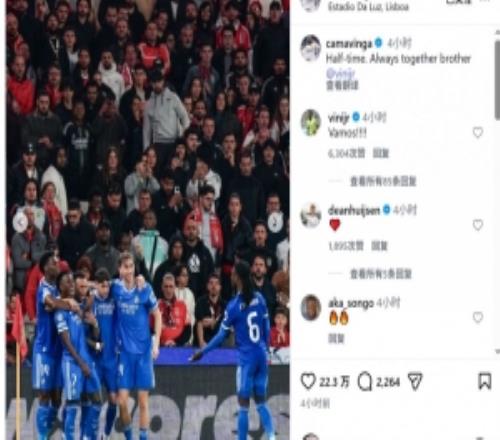Image resolution: width=500 pixels, height=440 pixels.
Task: Like vinijr's Vamos comment
Action: coord(478,132)
